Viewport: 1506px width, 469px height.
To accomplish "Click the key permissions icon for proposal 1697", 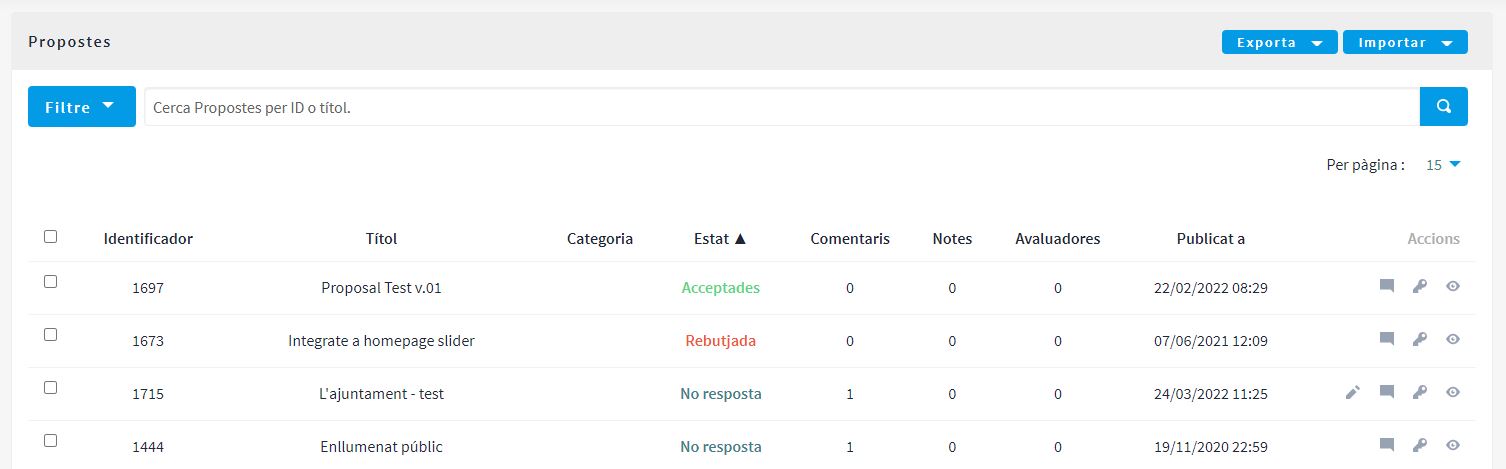I will click(1419, 287).
